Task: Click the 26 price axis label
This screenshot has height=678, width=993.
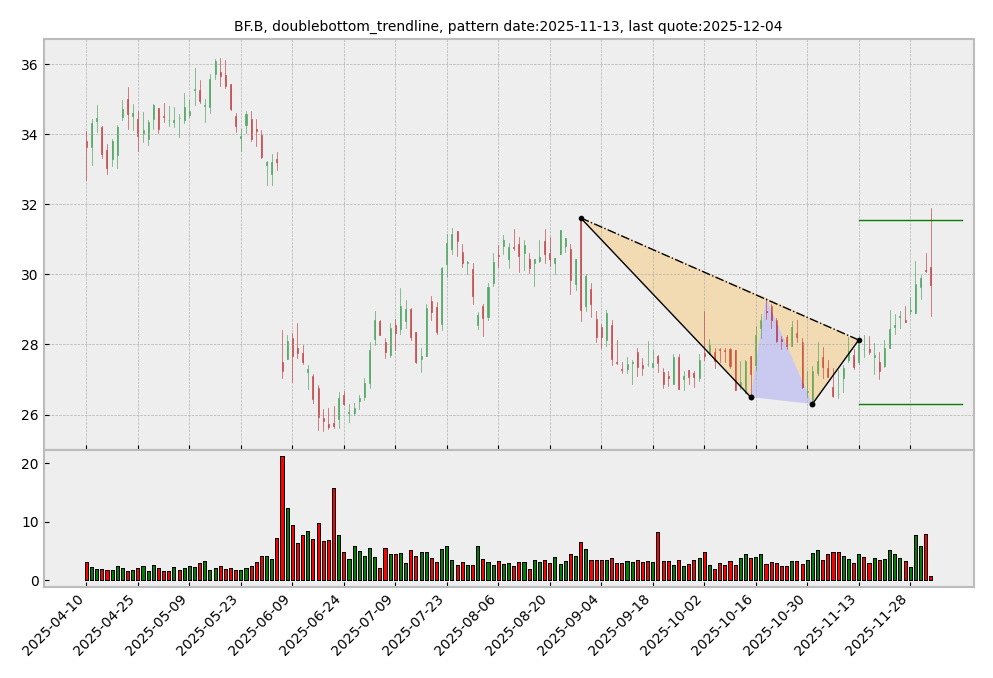Action: pos(27,415)
